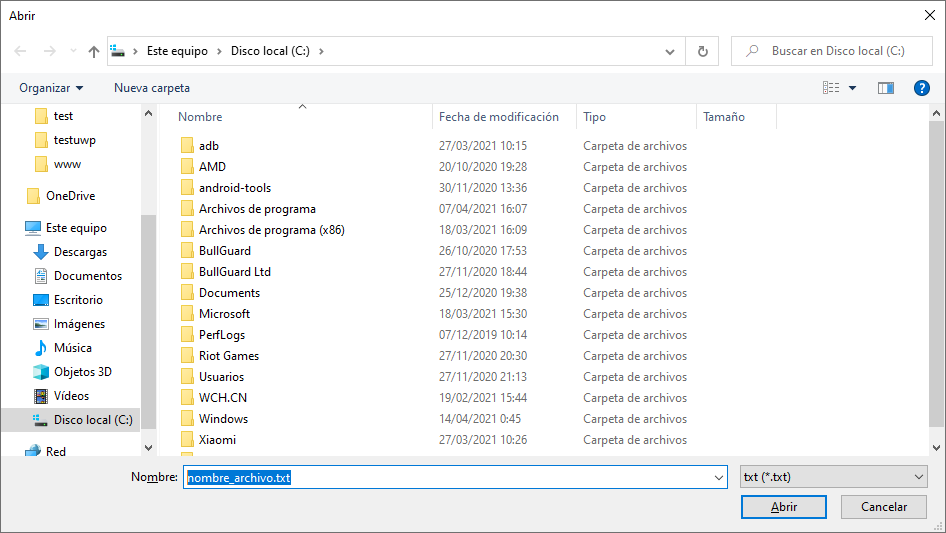The image size is (946, 533).
Task: Select the Documents folder icon
Action: click(x=188, y=293)
